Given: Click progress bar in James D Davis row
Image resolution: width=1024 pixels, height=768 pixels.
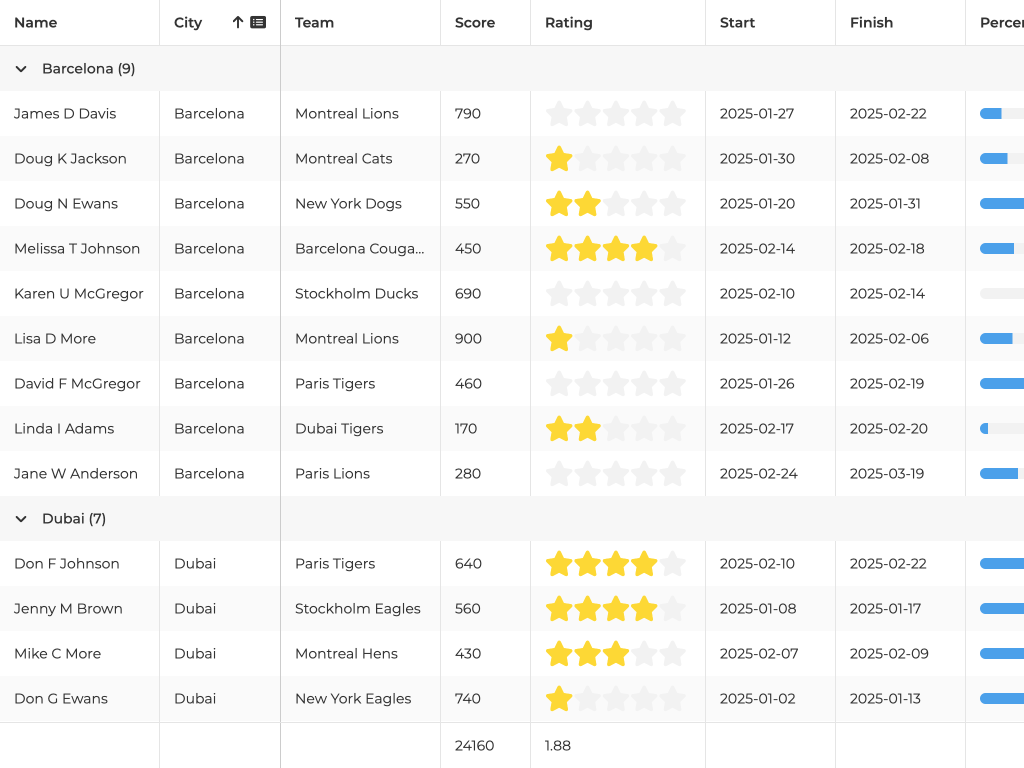Looking at the screenshot, I should coord(1001,114).
